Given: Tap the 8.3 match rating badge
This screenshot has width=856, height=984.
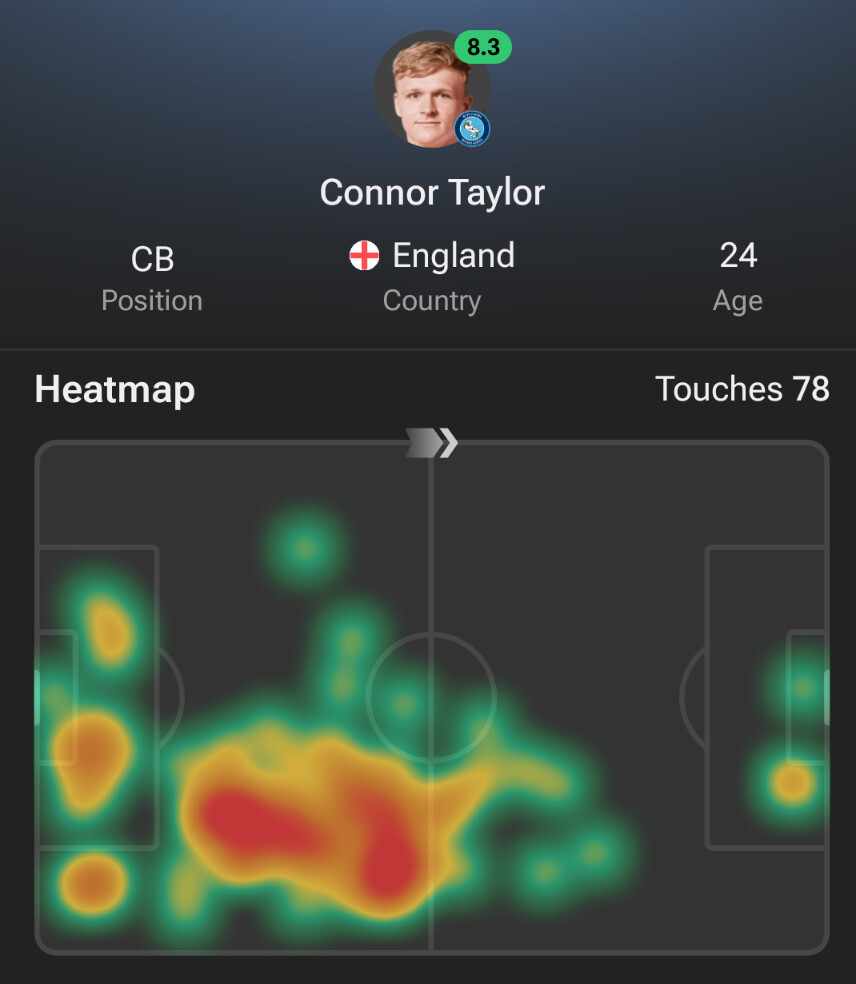Looking at the screenshot, I should tap(483, 46).
